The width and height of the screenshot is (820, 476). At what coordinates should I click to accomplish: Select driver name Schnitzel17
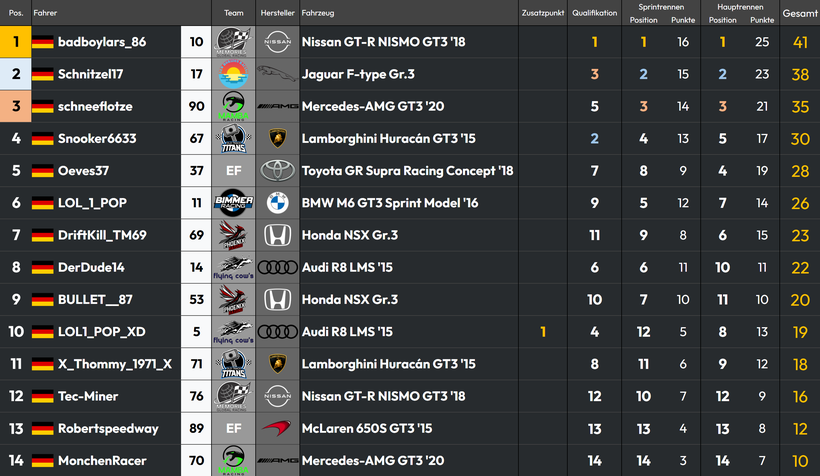tap(90, 74)
